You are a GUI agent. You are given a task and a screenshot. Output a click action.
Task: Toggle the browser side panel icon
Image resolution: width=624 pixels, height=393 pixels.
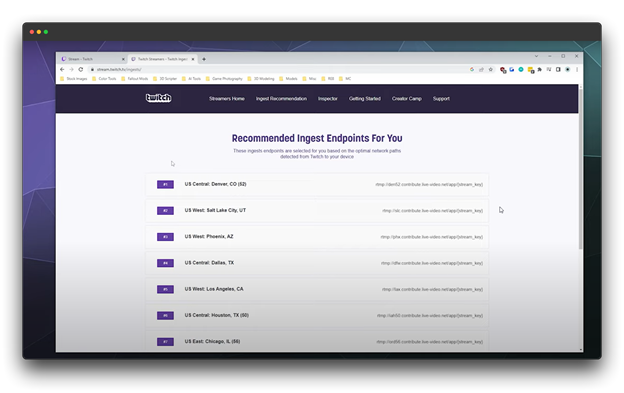[x=558, y=69]
